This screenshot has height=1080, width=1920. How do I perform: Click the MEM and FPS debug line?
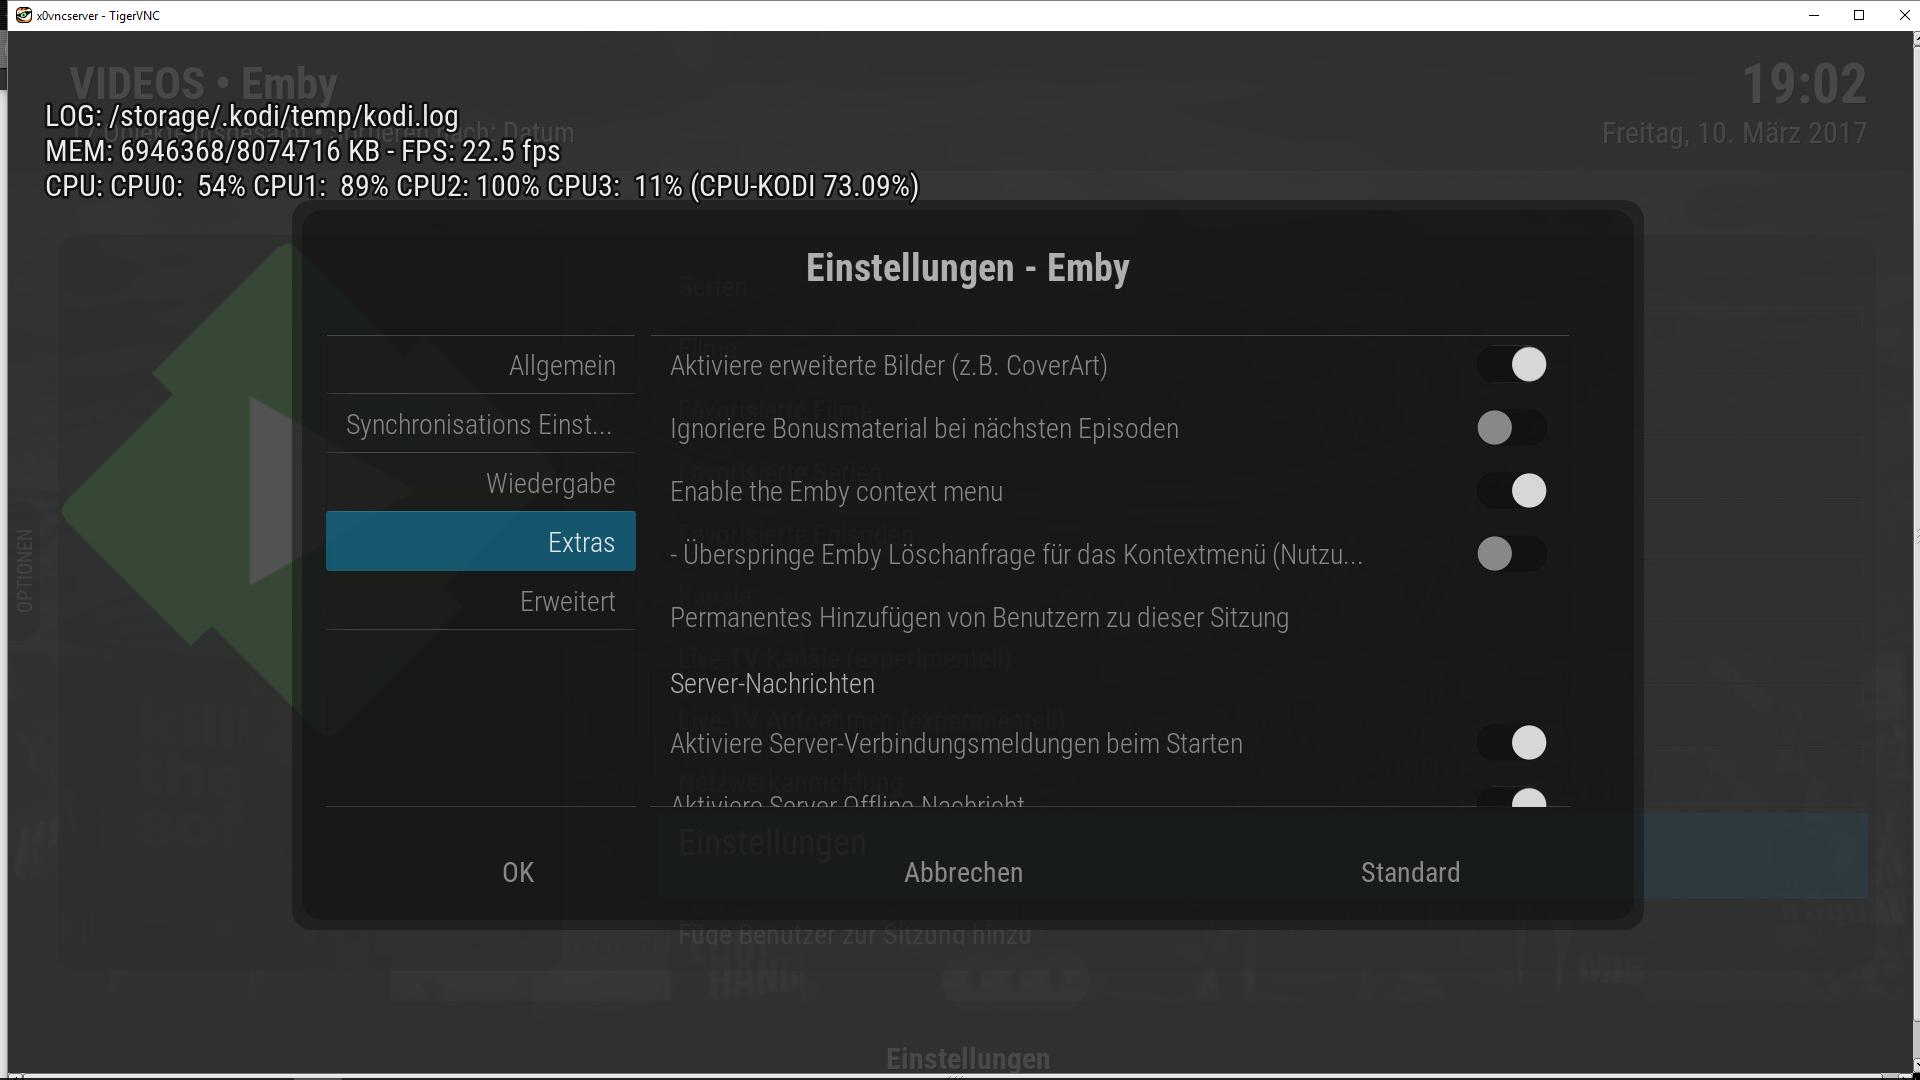[303, 151]
